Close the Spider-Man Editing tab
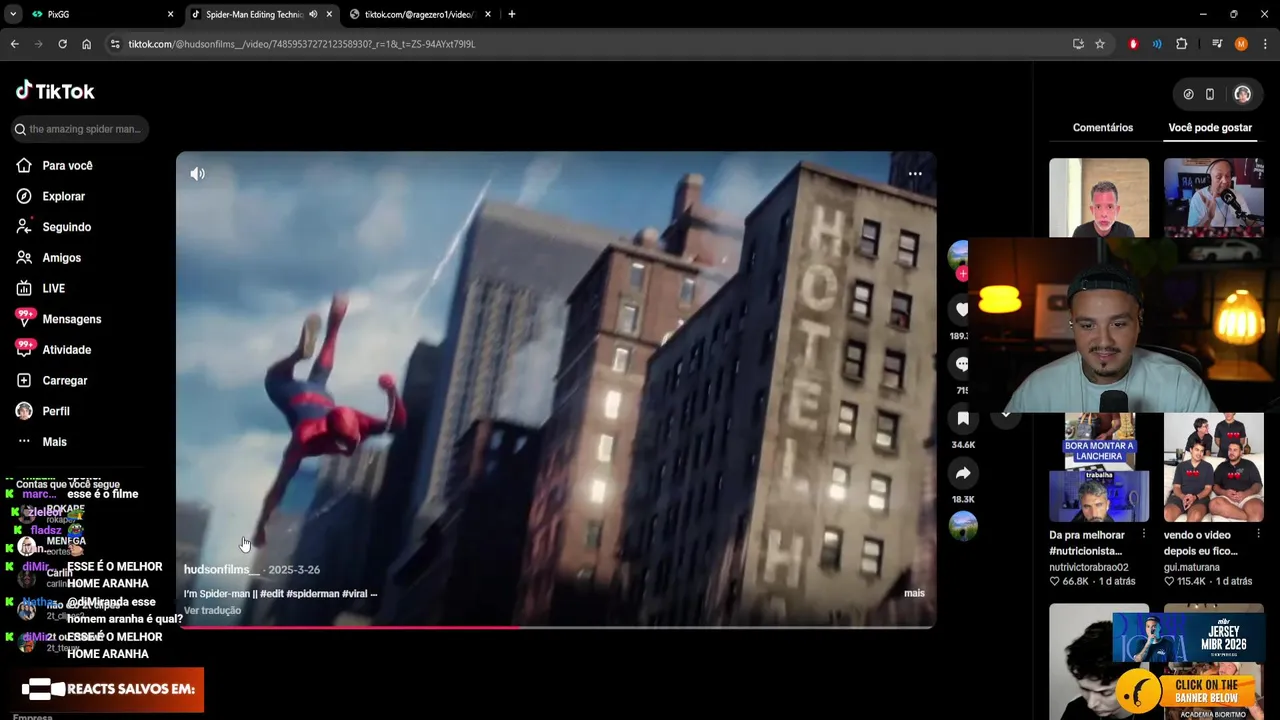This screenshot has width=1280, height=720. pos(329,14)
